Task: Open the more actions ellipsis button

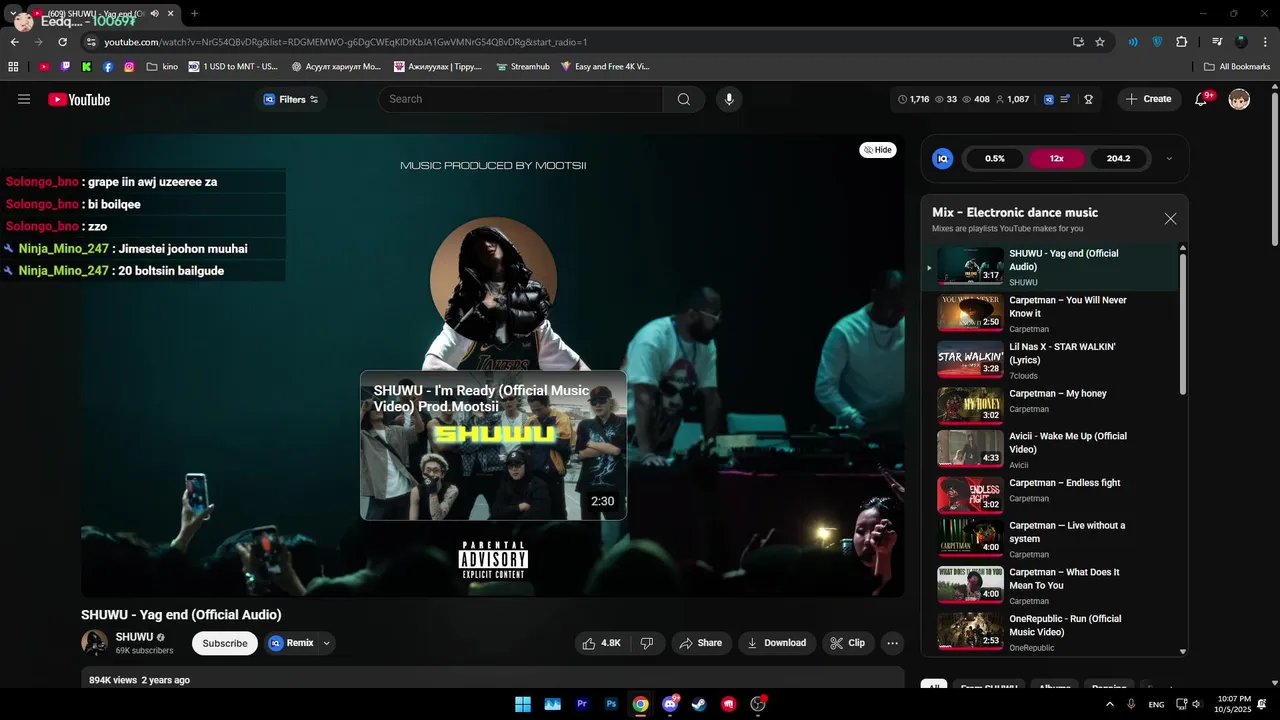Action: (x=893, y=643)
